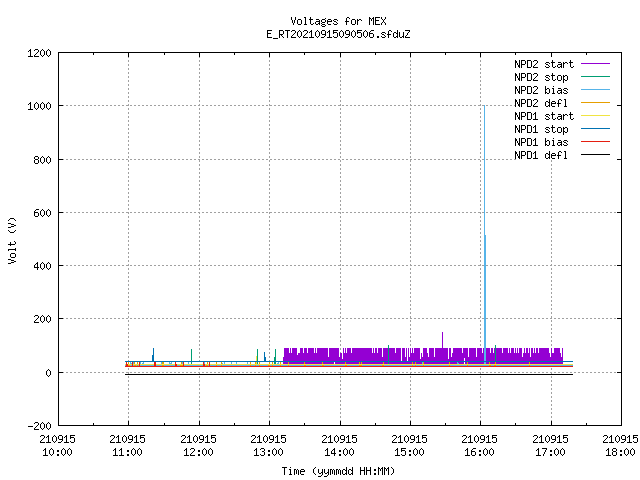Click the orange NPD2 defl legend line
This screenshot has height=480, width=640.
[x=595, y=102]
